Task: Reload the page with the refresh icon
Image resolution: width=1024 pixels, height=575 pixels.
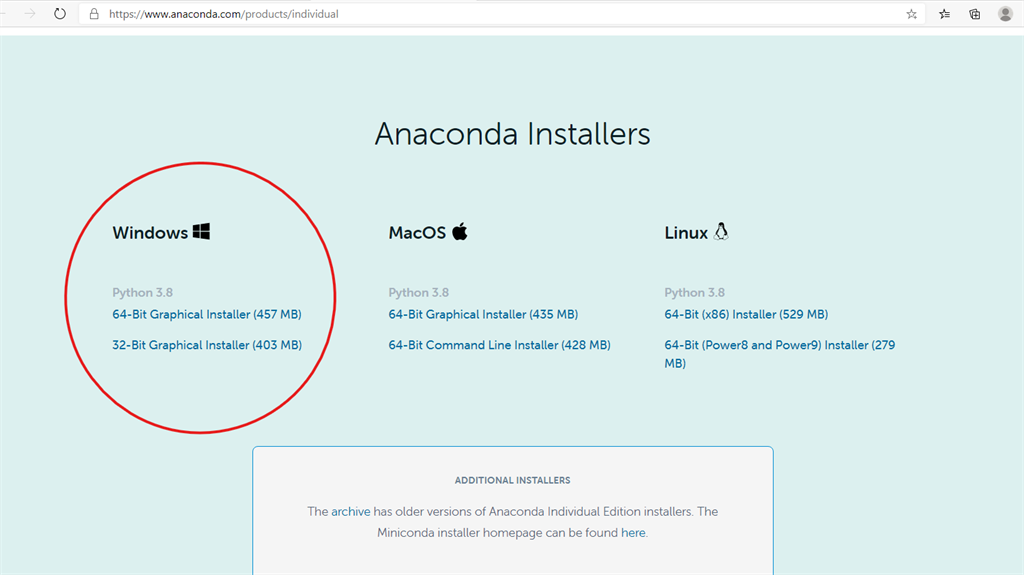Action: tap(59, 14)
